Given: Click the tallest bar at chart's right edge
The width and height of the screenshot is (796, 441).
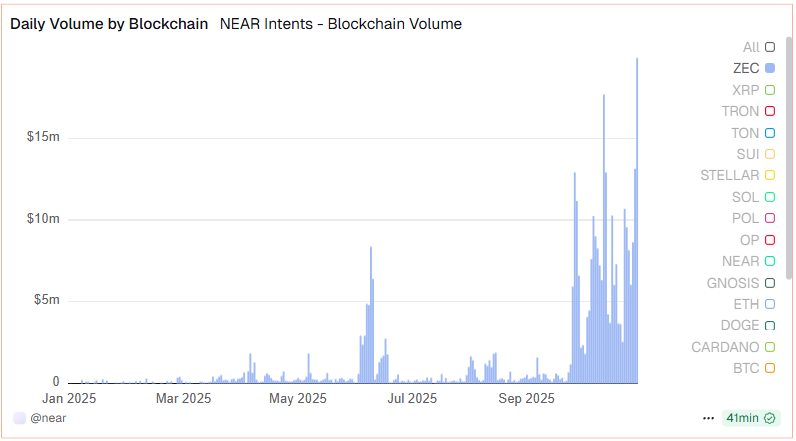Looking at the screenshot, I should point(637,220).
